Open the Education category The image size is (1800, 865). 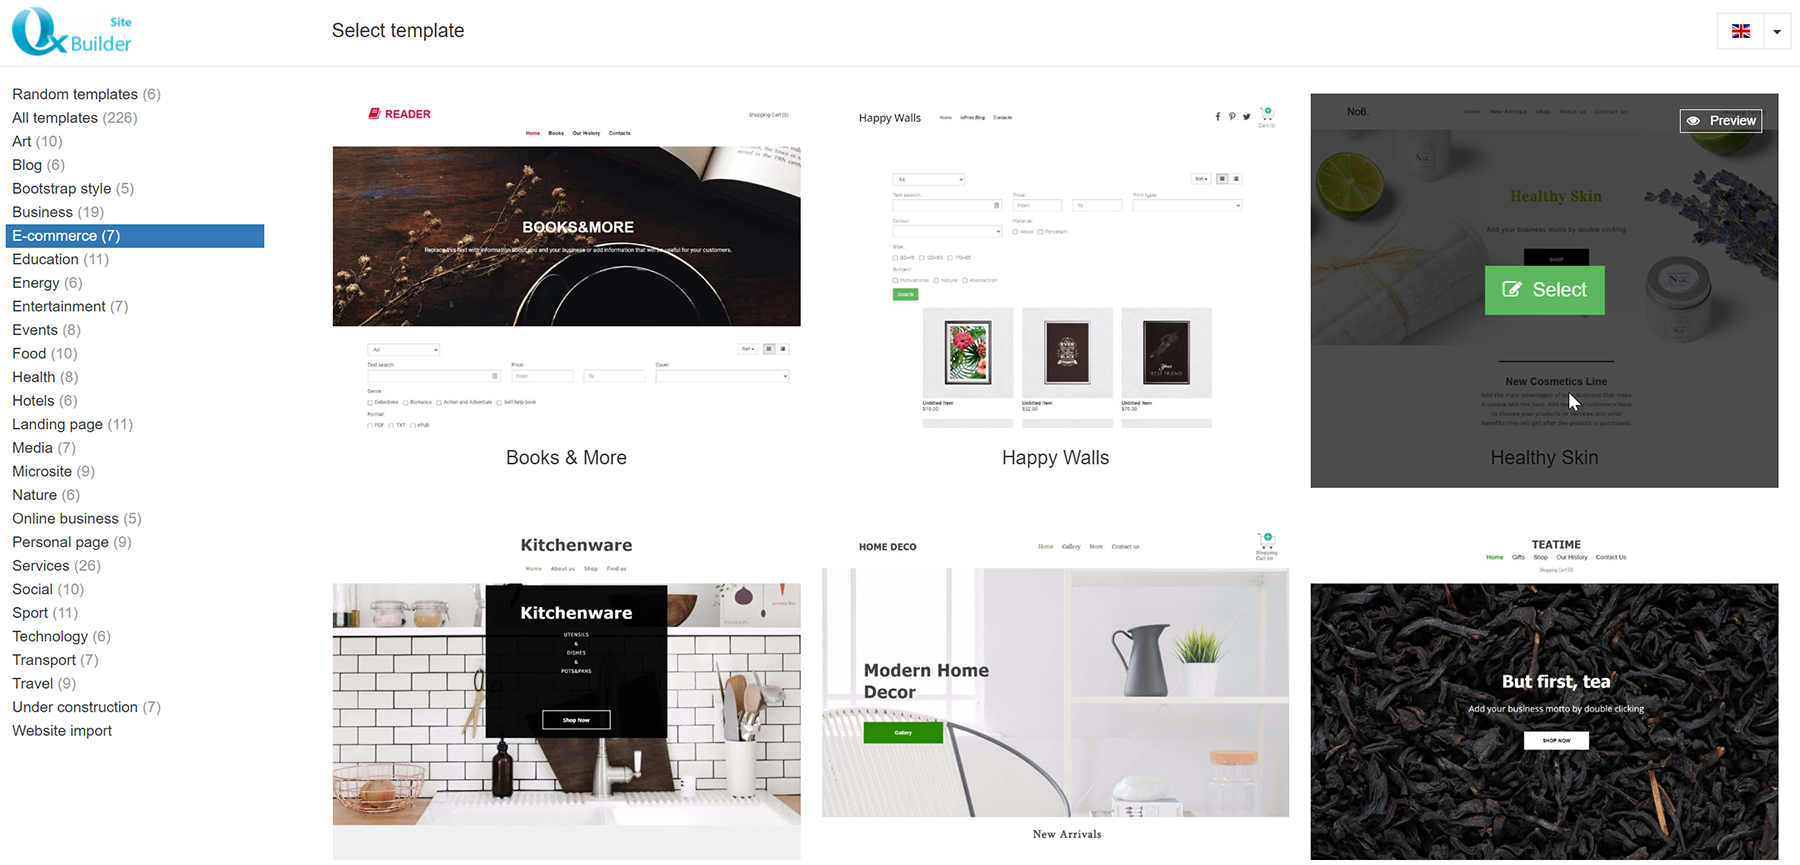pos(60,259)
